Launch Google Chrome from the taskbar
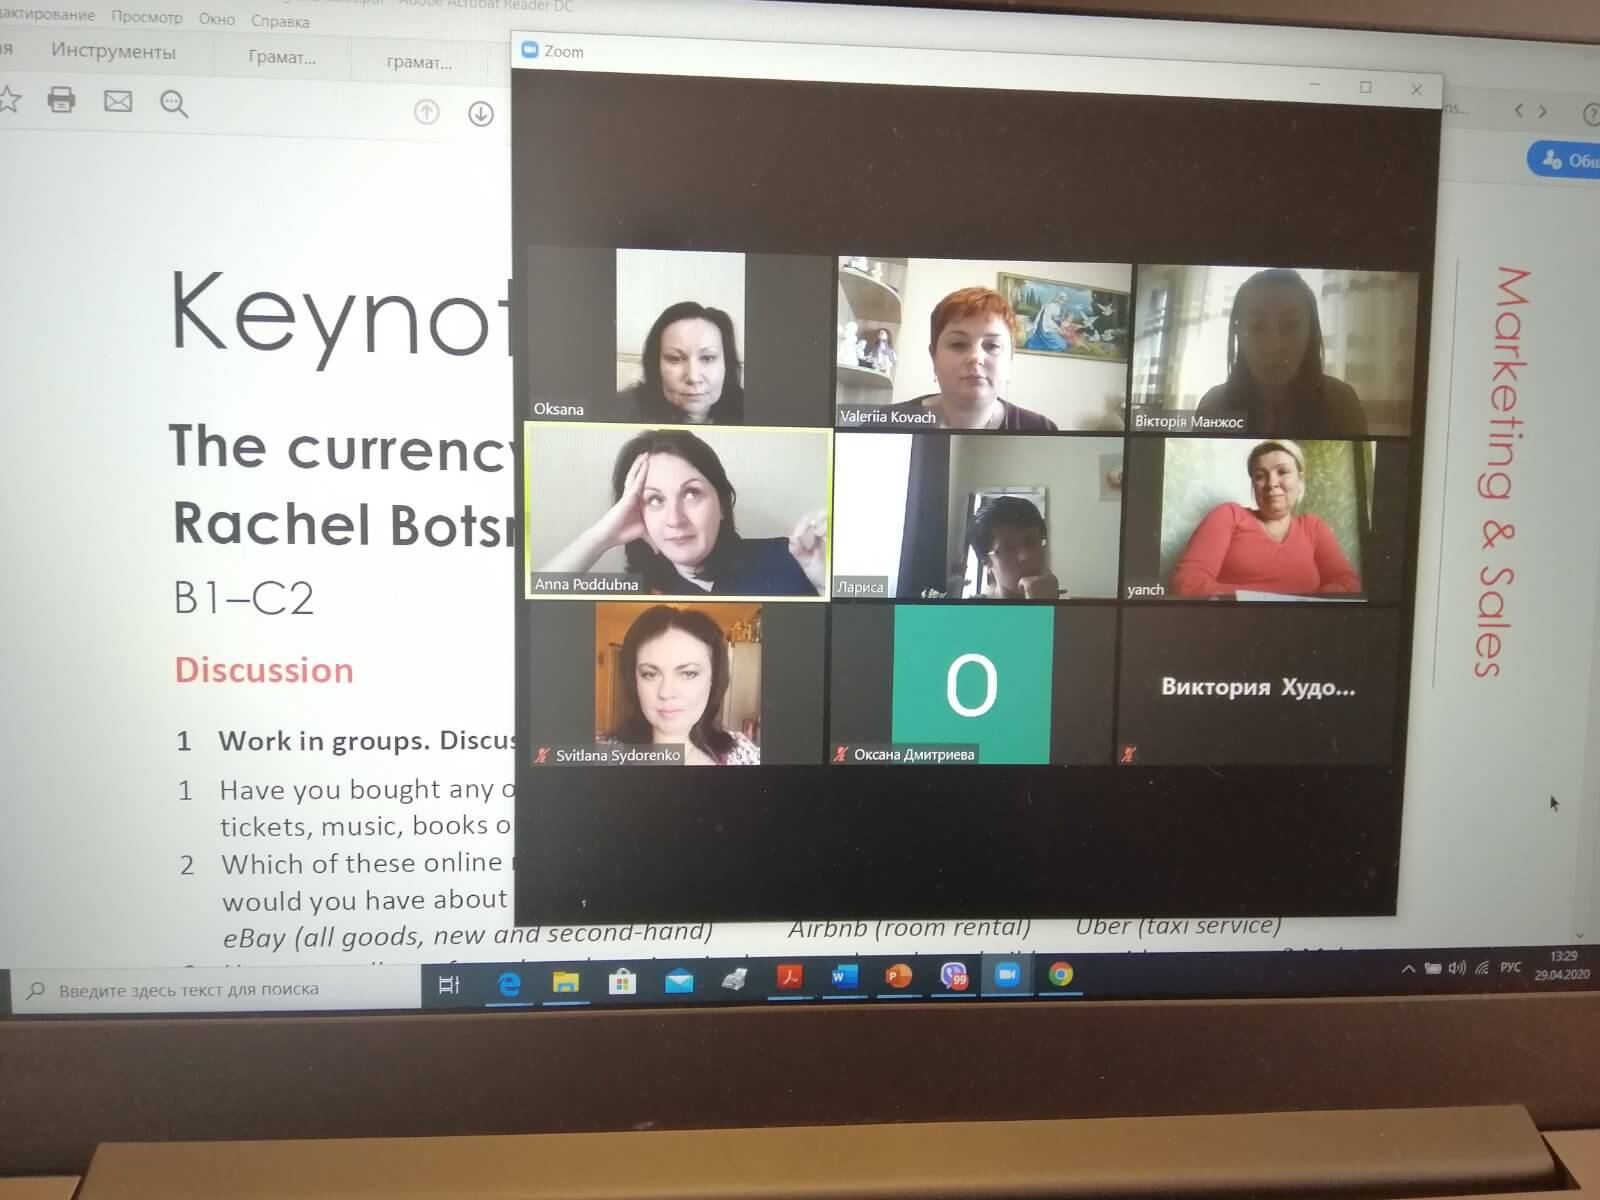 (x=1061, y=974)
